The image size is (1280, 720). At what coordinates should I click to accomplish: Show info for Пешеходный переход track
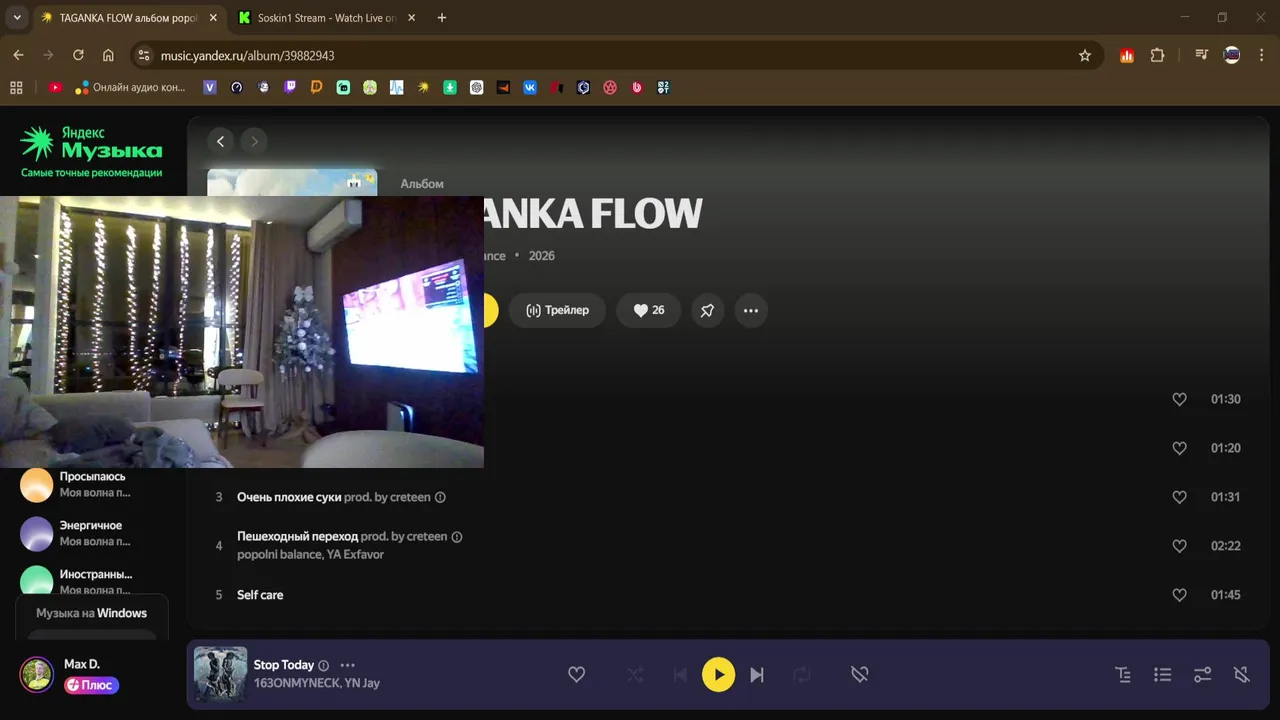tap(457, 537)
